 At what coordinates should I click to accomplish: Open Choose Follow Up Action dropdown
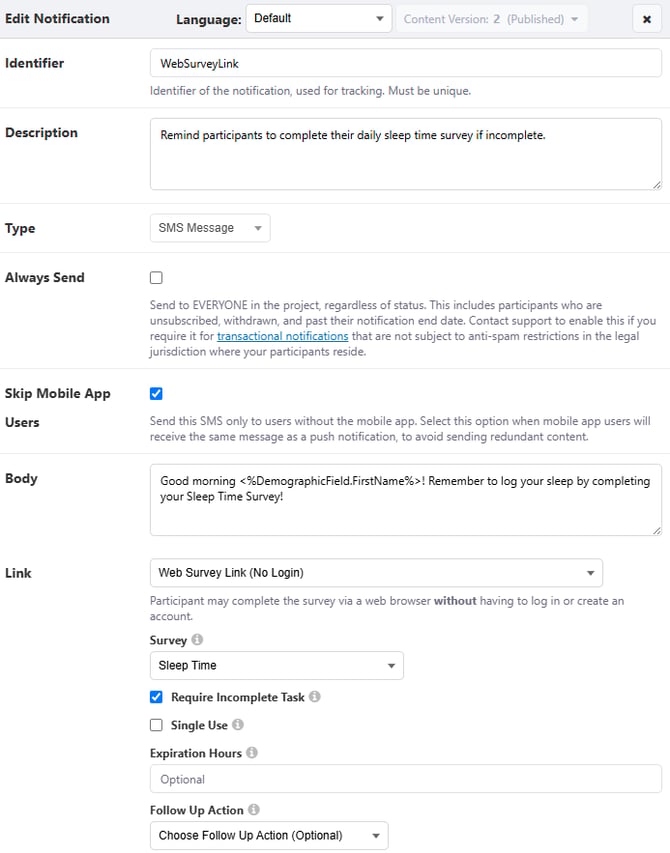[269, 836]
